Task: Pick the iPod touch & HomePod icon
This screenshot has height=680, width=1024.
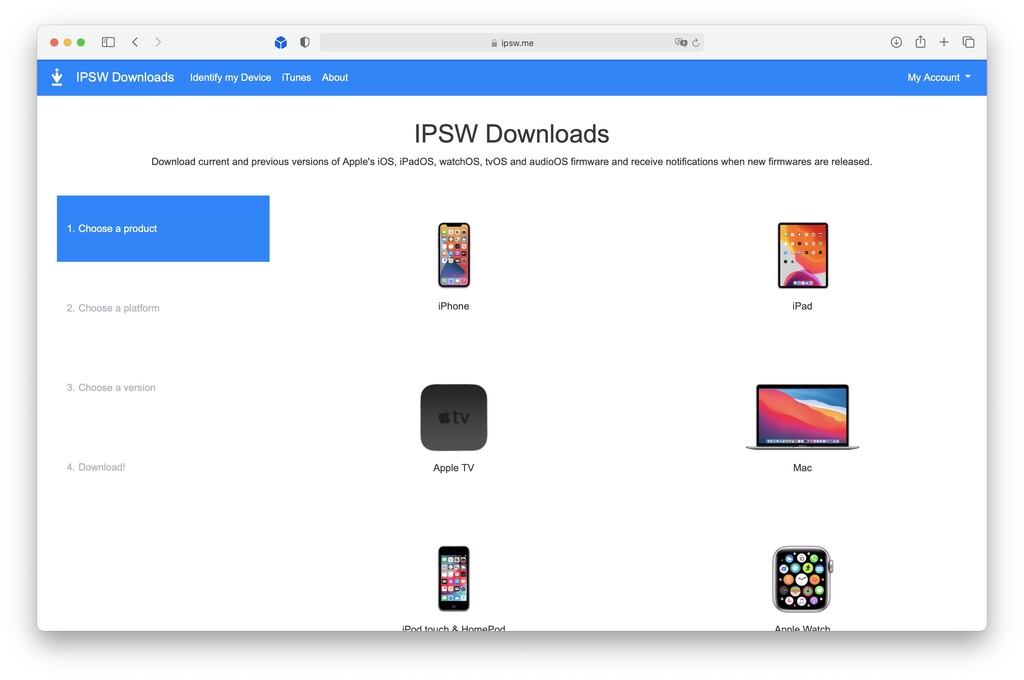Action: (454, 577)
